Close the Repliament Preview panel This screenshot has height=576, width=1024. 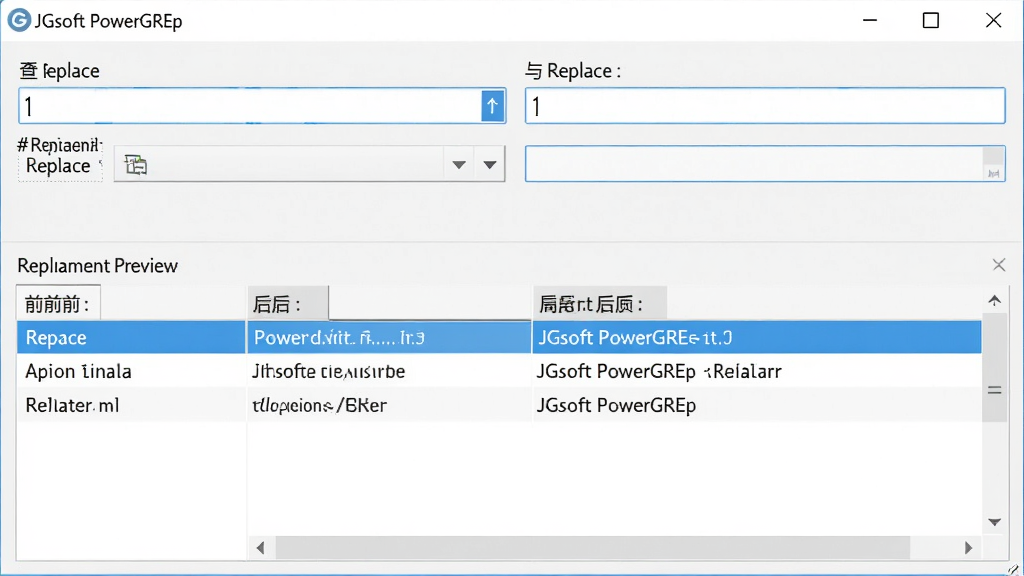click(x=999, y=264)
